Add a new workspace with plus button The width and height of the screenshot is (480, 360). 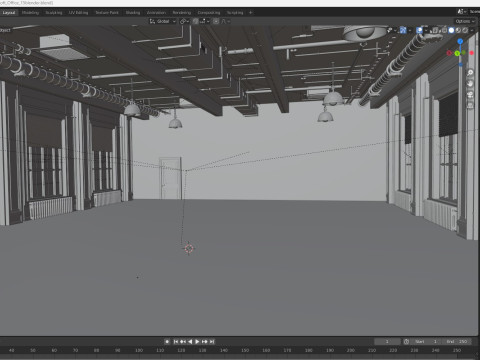[251, 13]
